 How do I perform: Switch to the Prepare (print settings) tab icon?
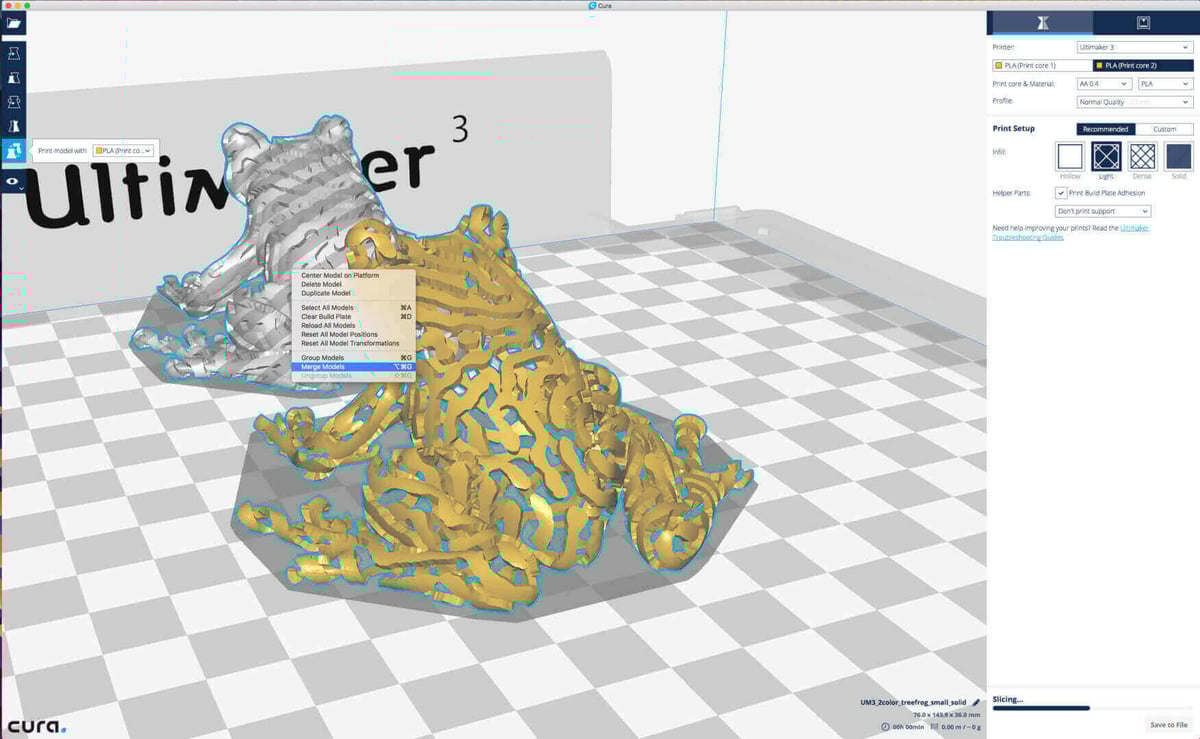(x=1041, y=22)
